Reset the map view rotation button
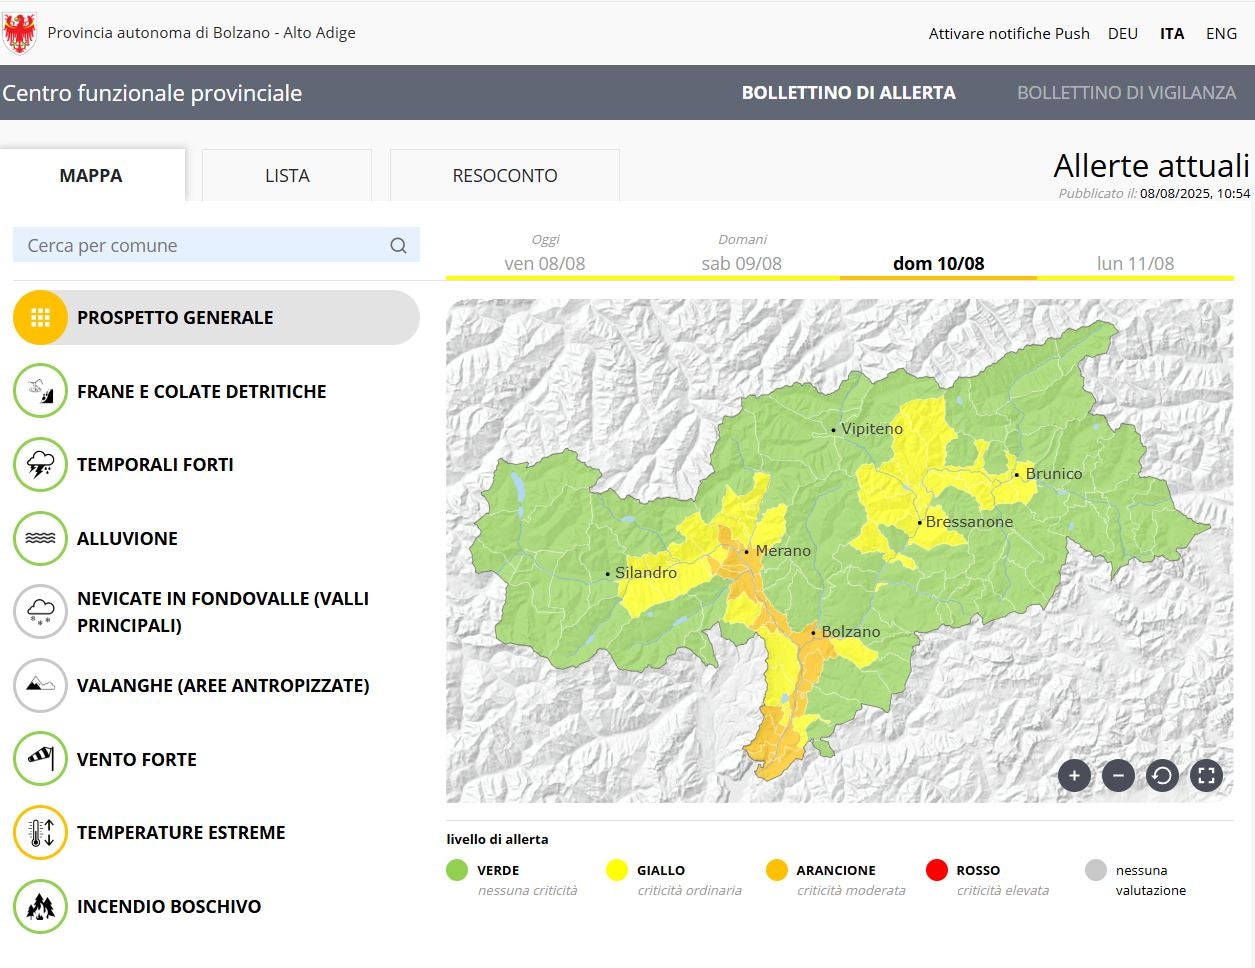 (1162, 775)
